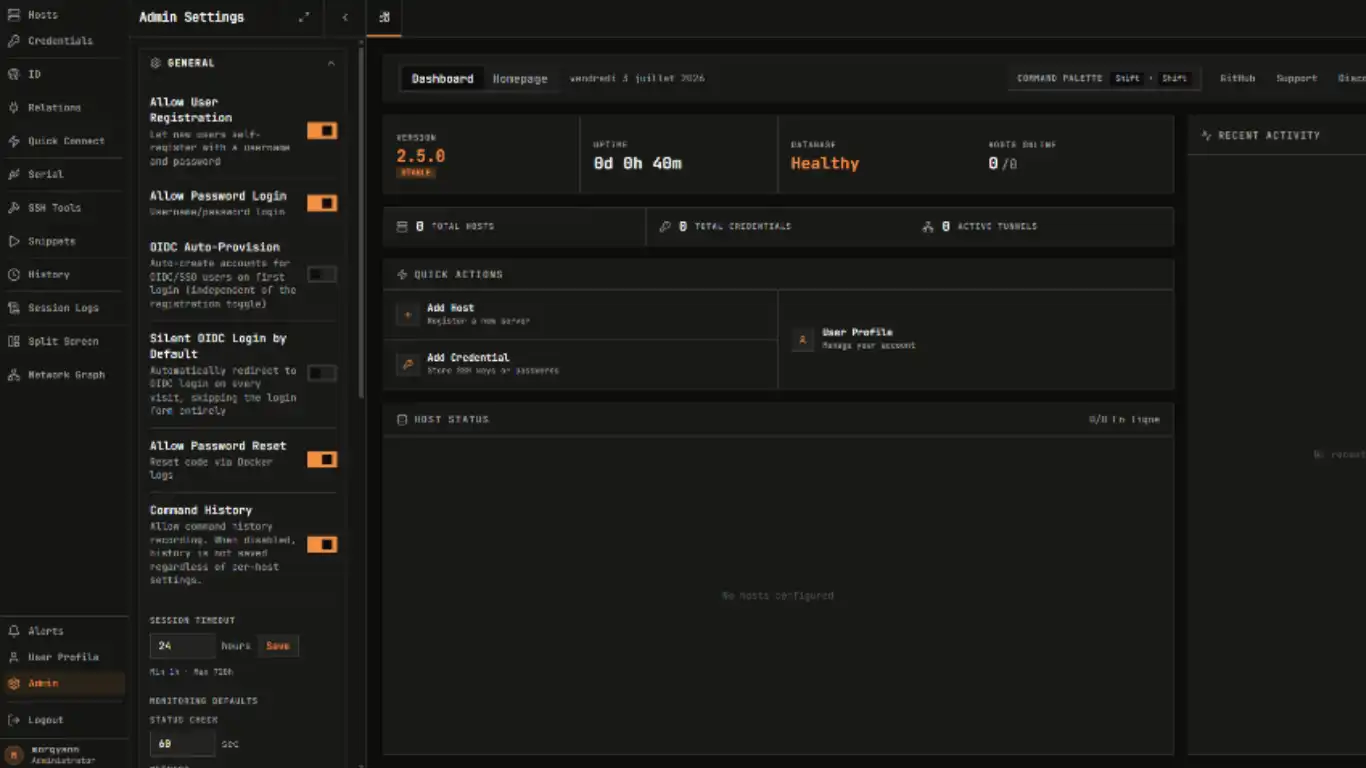The width and height of the screenshot is (1366, 768).
Task: Enable OIDC Auto-Provision toggle
Action: pyautogui.click(x=322, y=274)
